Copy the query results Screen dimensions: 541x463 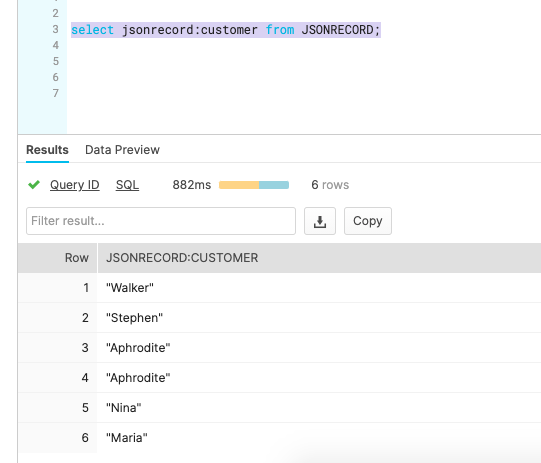[367, 221]
